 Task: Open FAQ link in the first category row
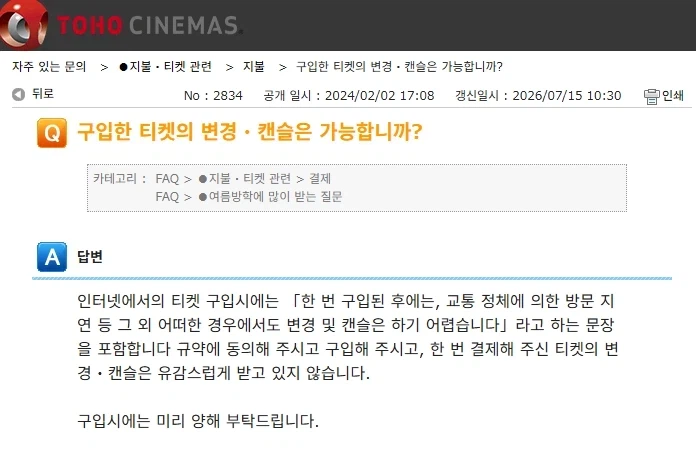(167, 178)
